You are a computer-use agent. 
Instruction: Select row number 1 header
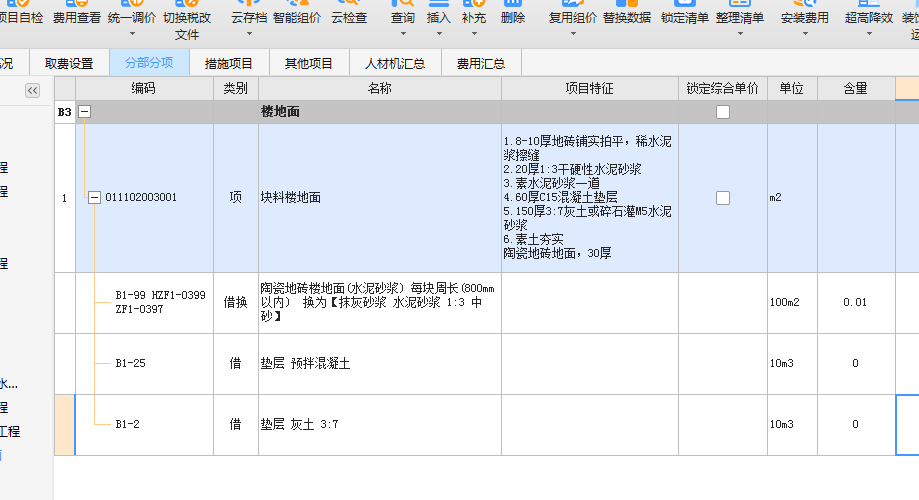[x=64, y=198]
